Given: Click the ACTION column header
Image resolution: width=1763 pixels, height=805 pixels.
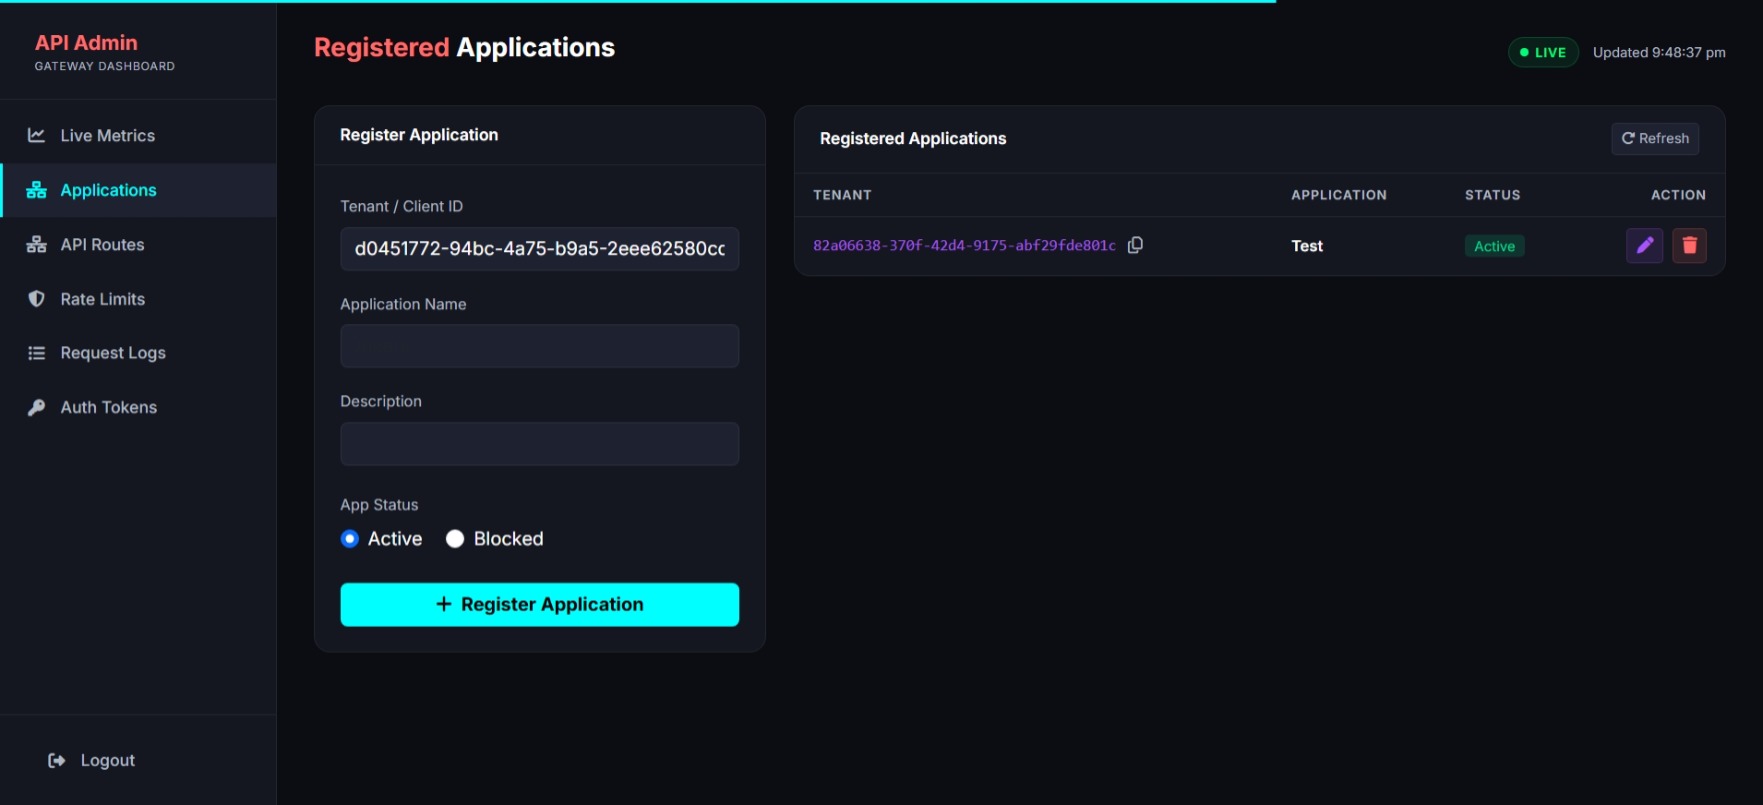Looking at the screenshot, I should [1678, 195].
